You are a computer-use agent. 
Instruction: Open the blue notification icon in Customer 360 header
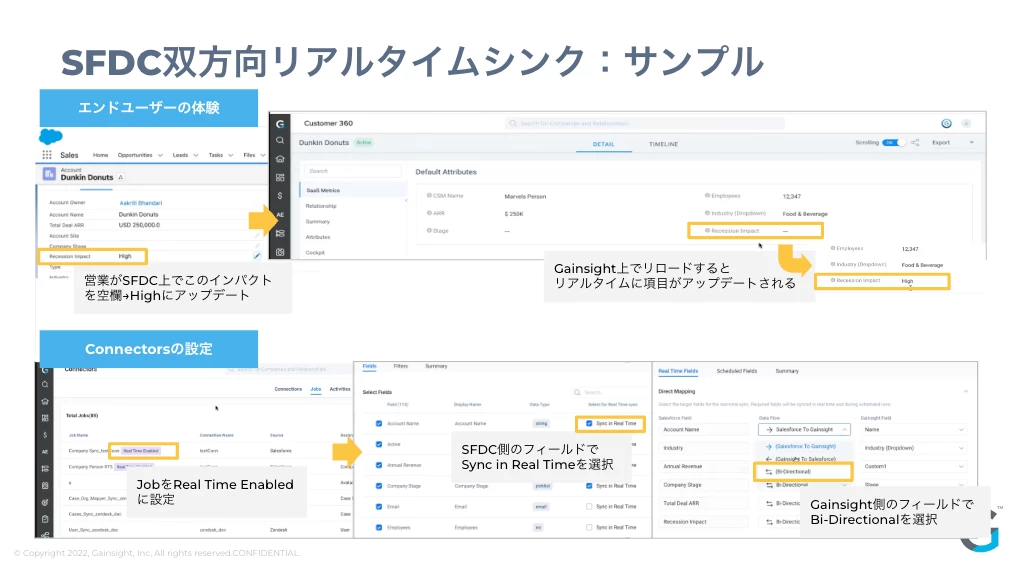tap(946, 123)
